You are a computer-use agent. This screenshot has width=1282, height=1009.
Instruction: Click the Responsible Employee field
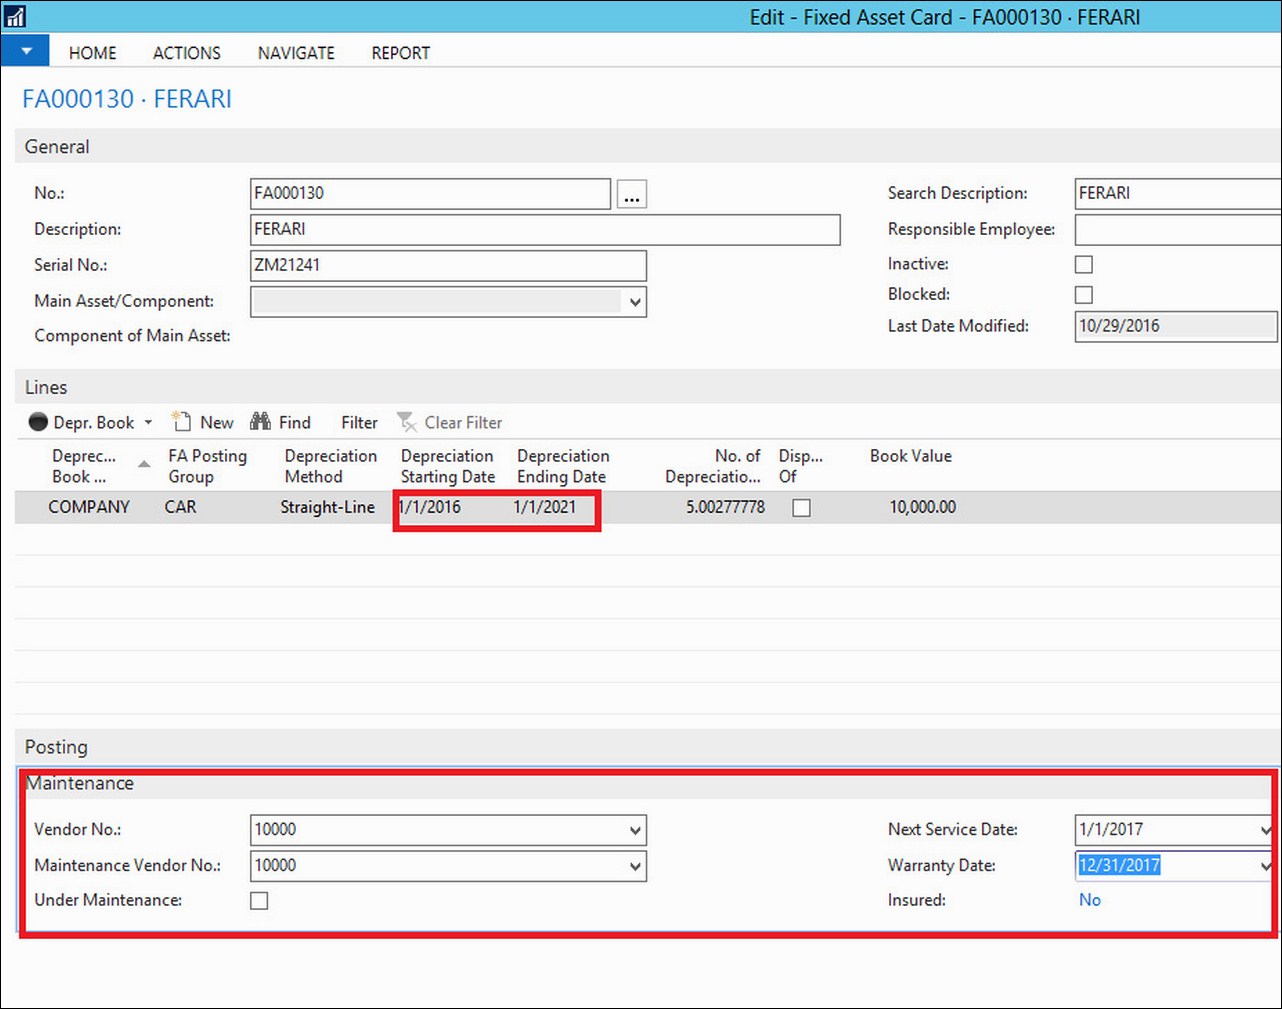click(x=1178, y=229)
